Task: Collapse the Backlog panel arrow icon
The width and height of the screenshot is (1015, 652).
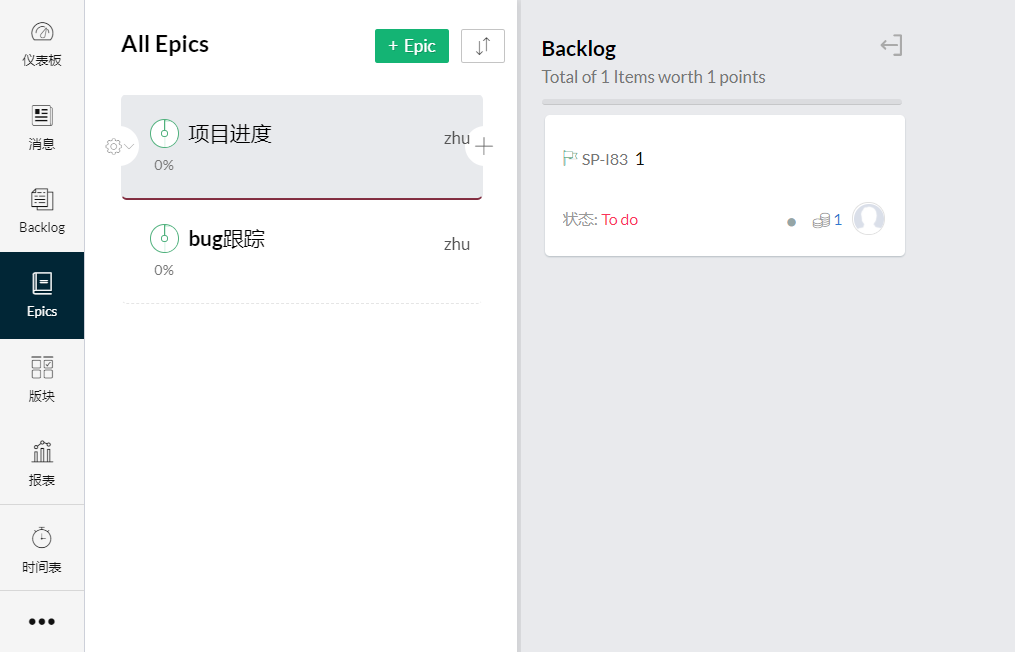Action: point(891,46)
